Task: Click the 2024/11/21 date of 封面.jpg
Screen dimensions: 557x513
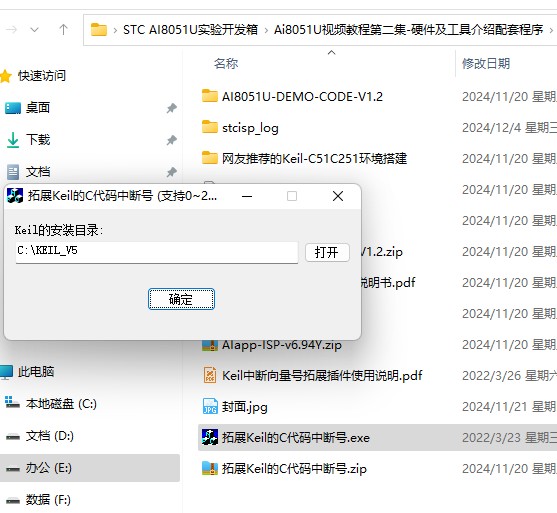Action: pyautogui.click(x=509, y=407)
